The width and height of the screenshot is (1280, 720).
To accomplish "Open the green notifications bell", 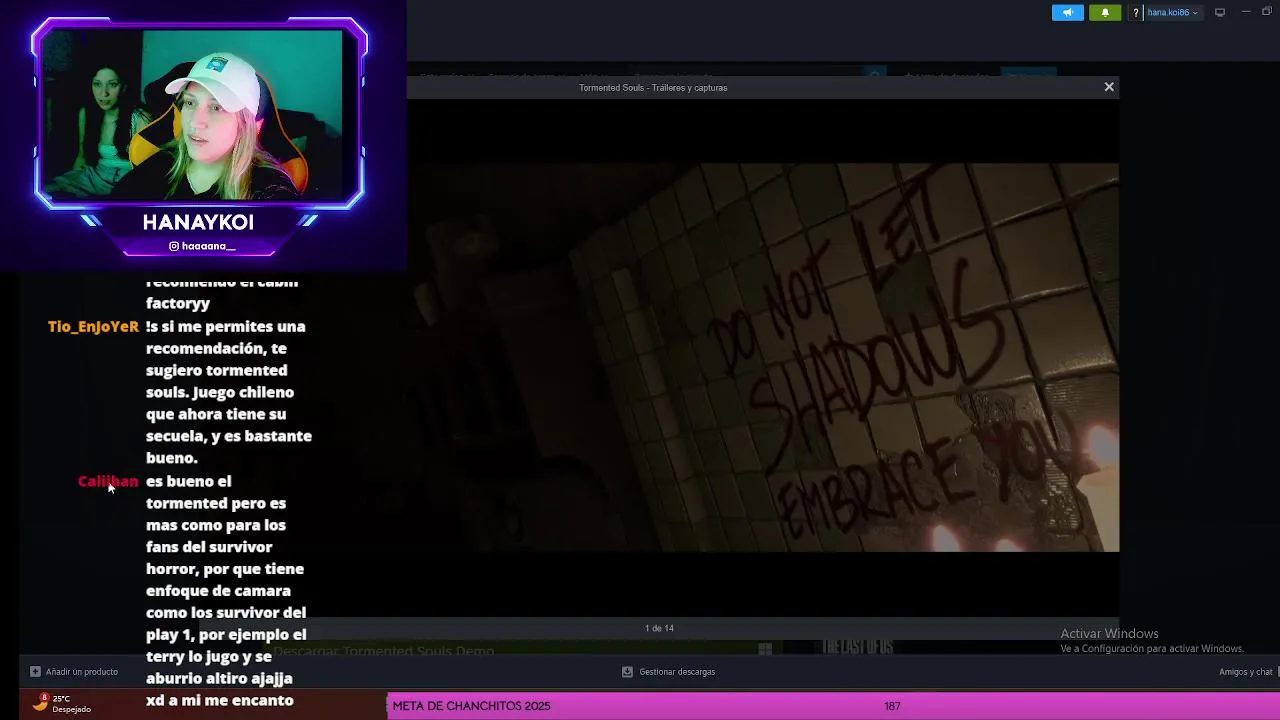I will point(1105,12).
